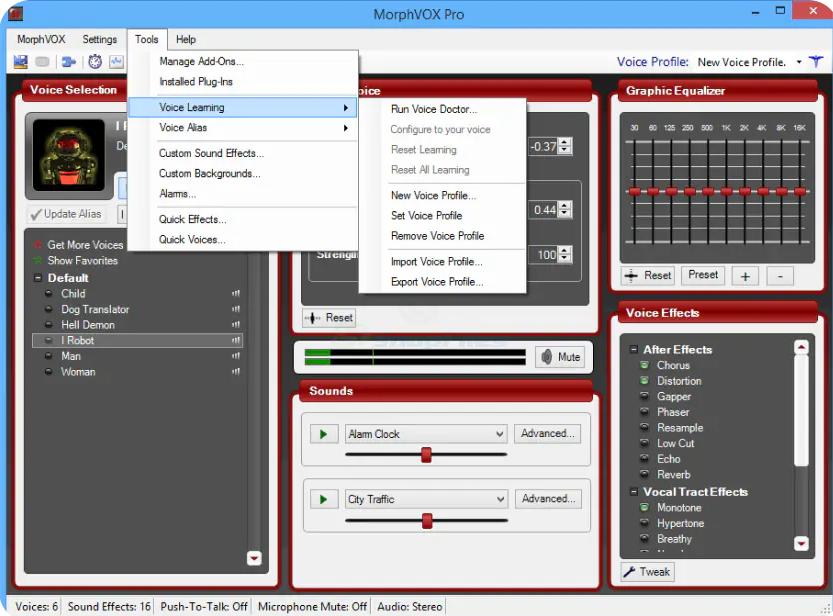Screen dimensions: 833x616
Task: Click the City Traffic volume slider handle
Action: tap(427, 521)
